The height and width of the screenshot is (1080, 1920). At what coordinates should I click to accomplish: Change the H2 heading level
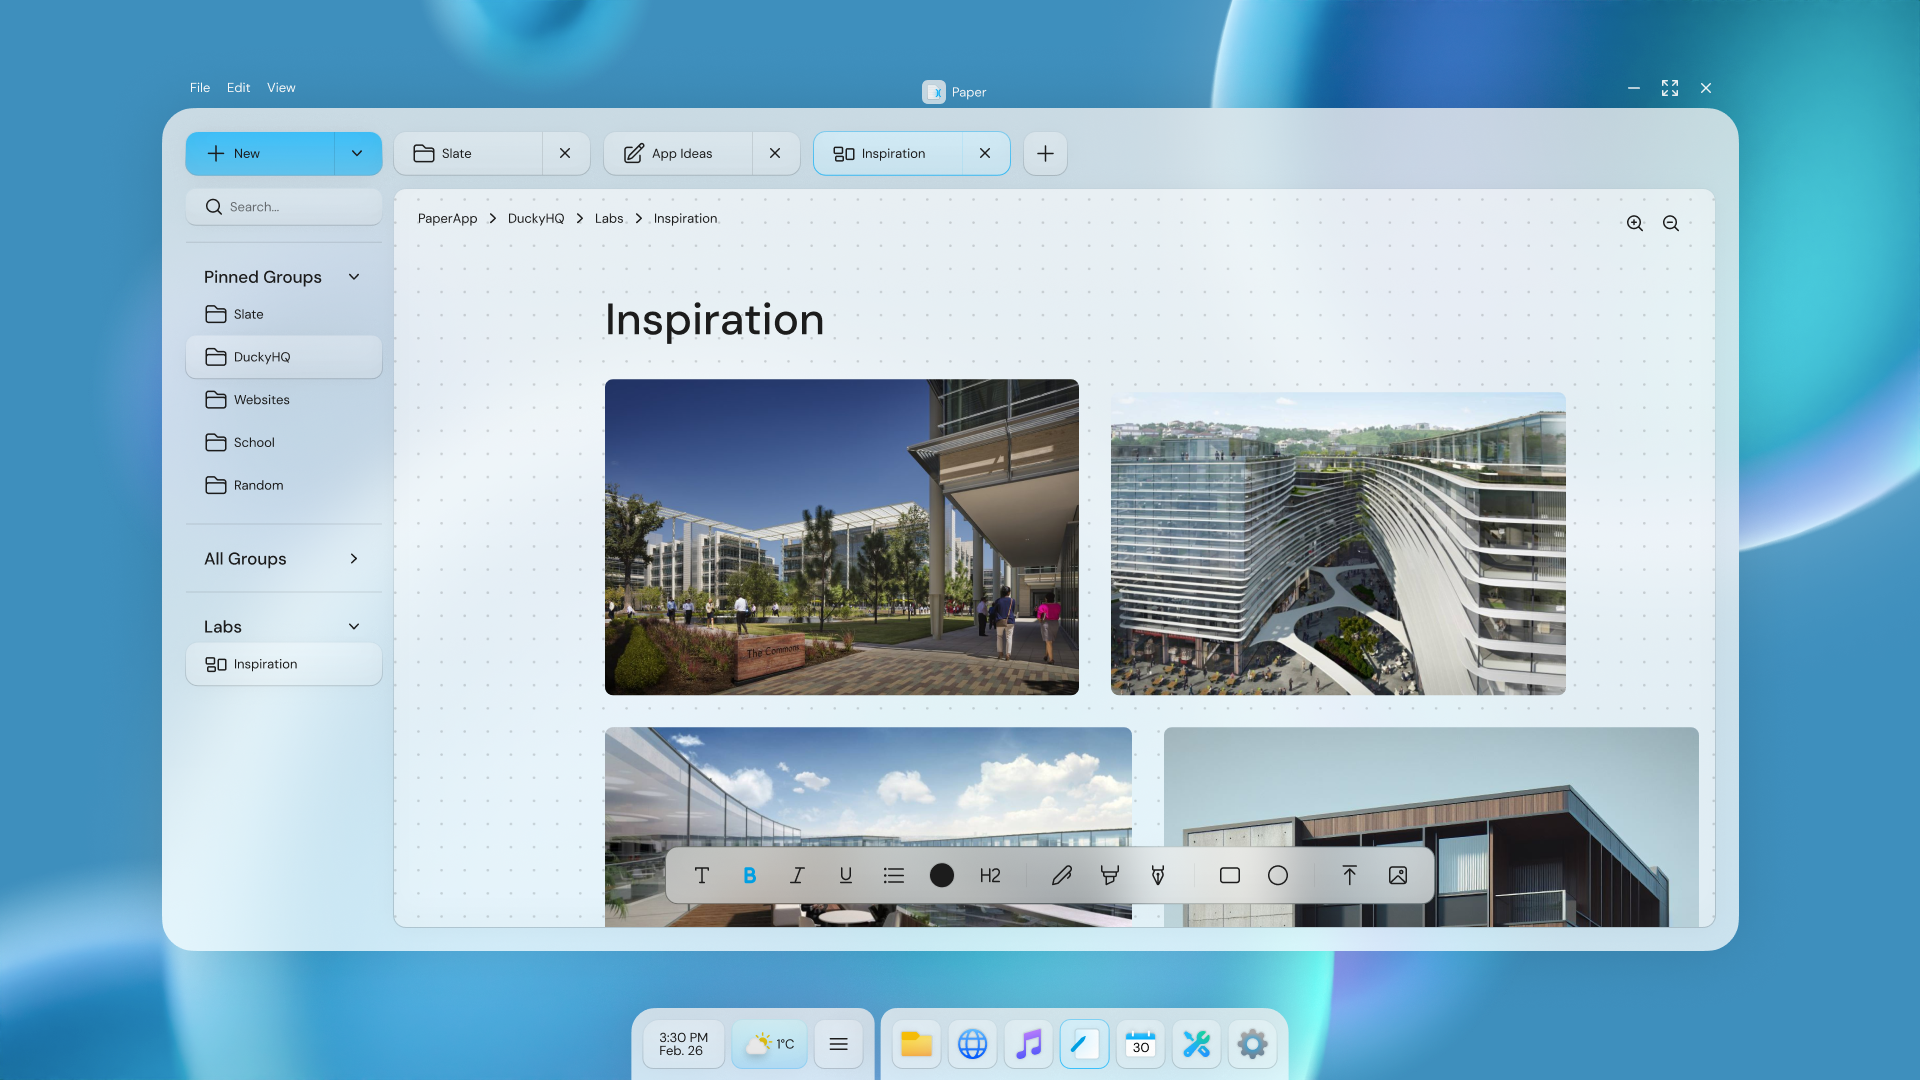[x=990, y=876]
